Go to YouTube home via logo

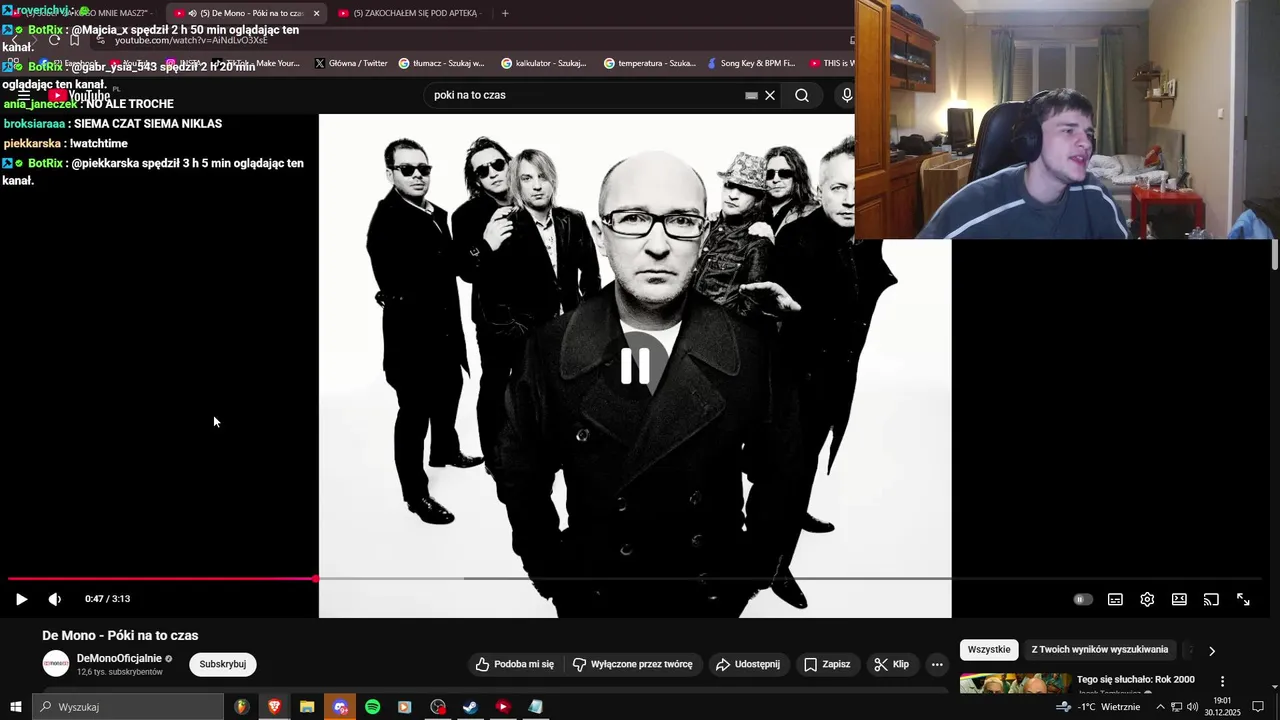coord(82,96)
